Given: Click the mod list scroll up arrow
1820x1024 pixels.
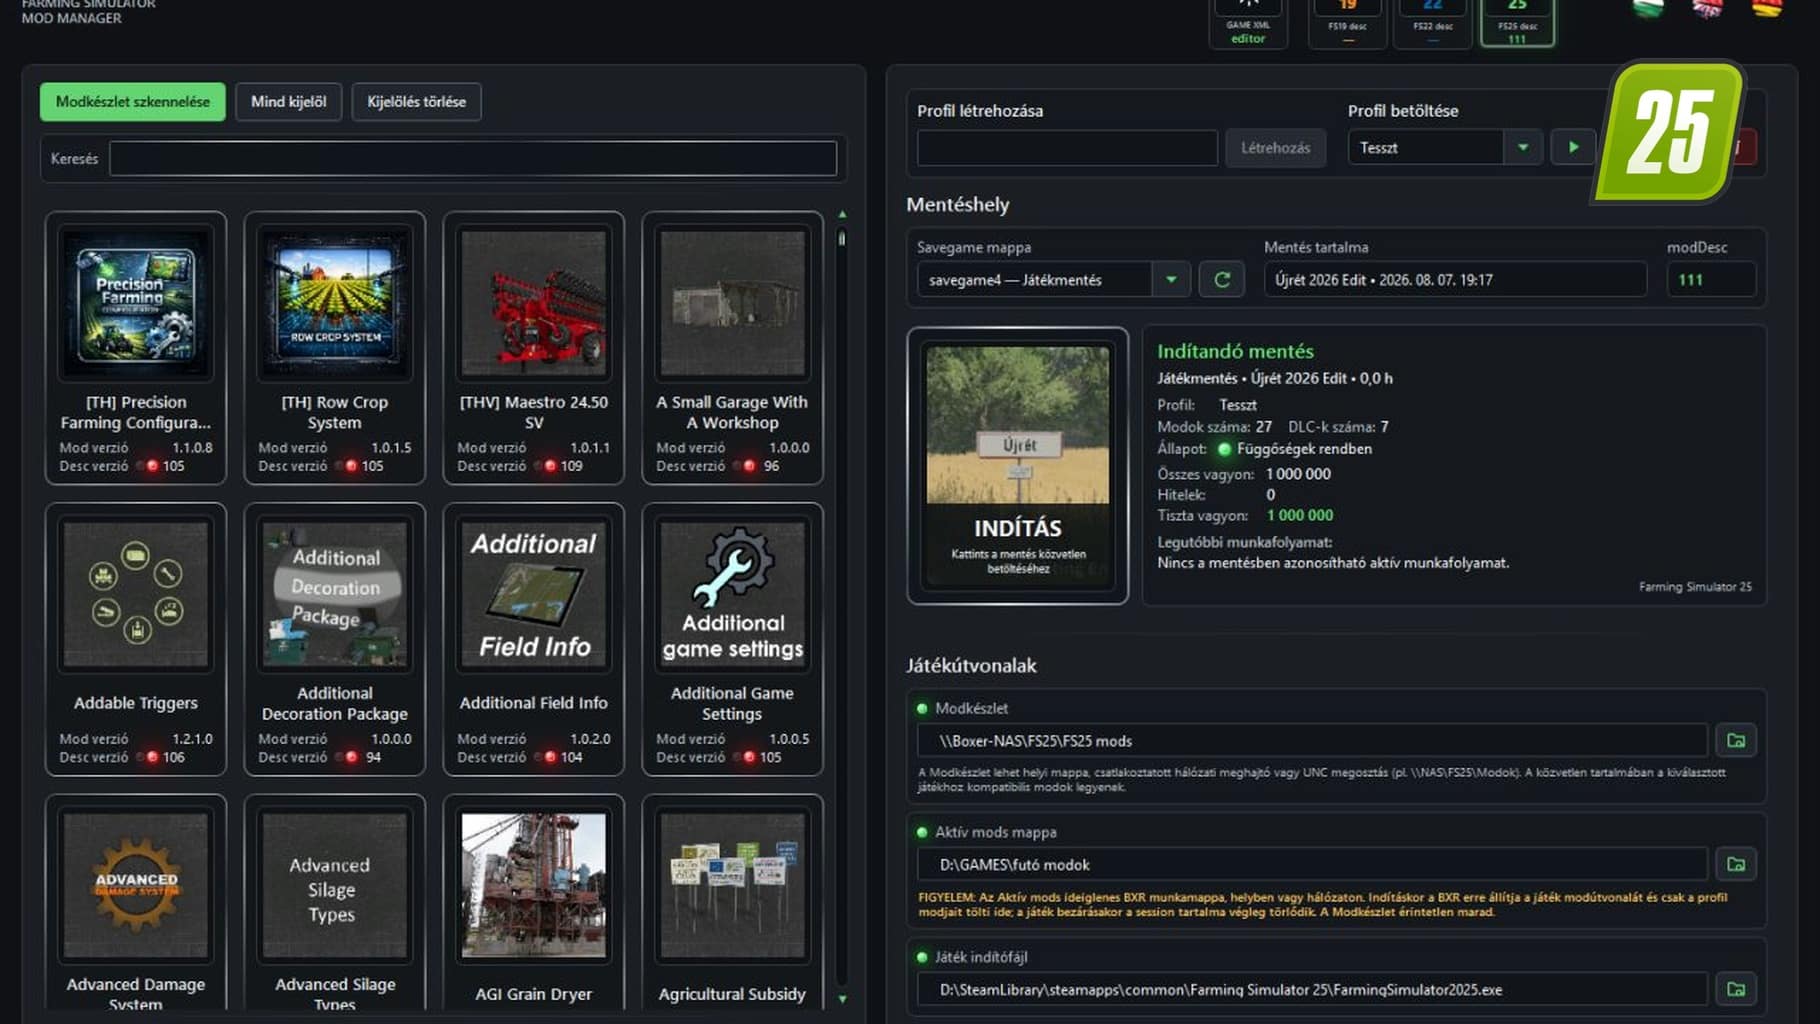Looking at the screenshot, I should tap(842, 214).
